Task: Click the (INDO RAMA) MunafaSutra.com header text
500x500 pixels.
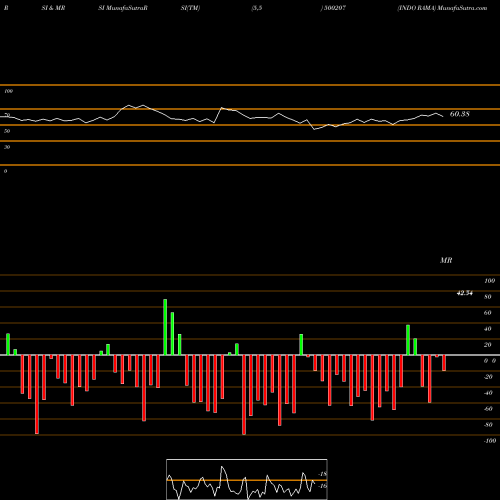Action: [442, 8]
